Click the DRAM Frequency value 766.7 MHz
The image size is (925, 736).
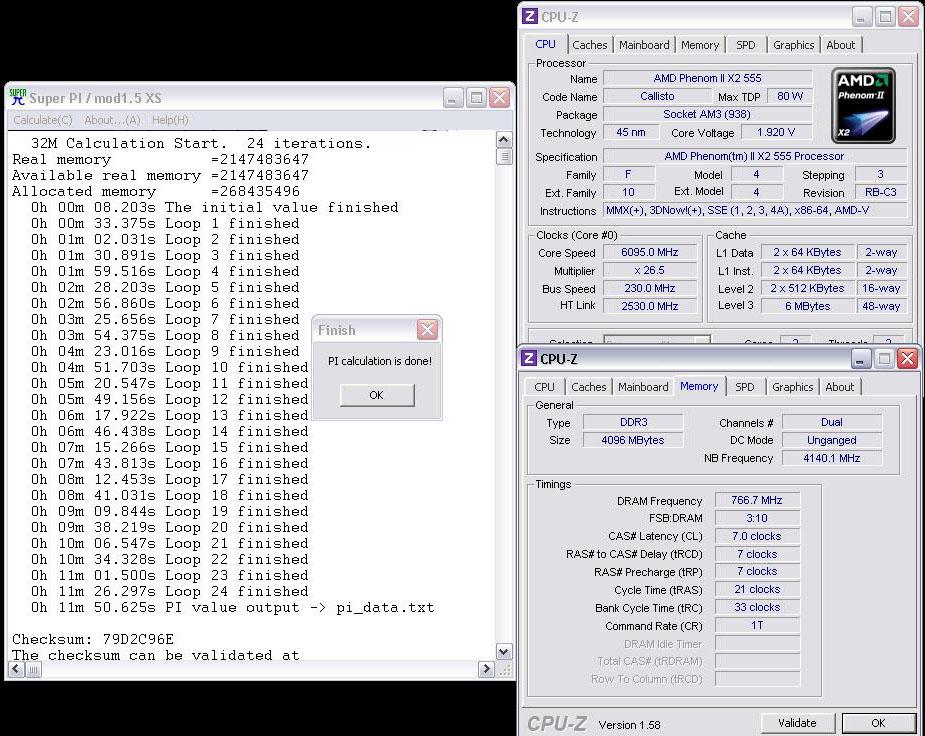click(x=757, y=500)
